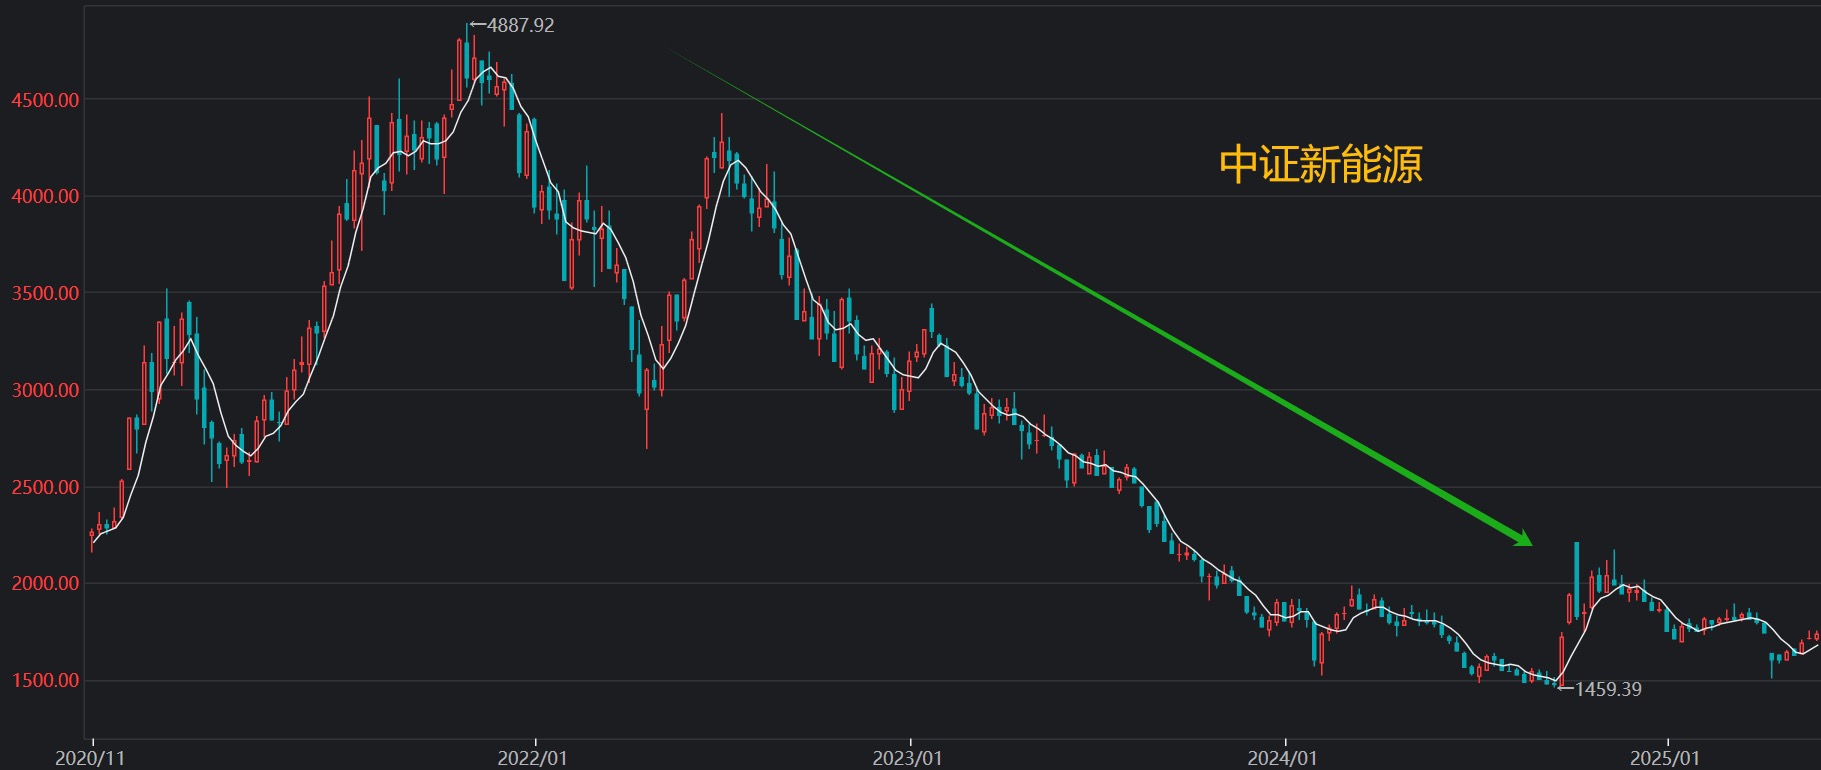Select the 4000.00 price axis label

pyautogui.click(x=46, y=197)
